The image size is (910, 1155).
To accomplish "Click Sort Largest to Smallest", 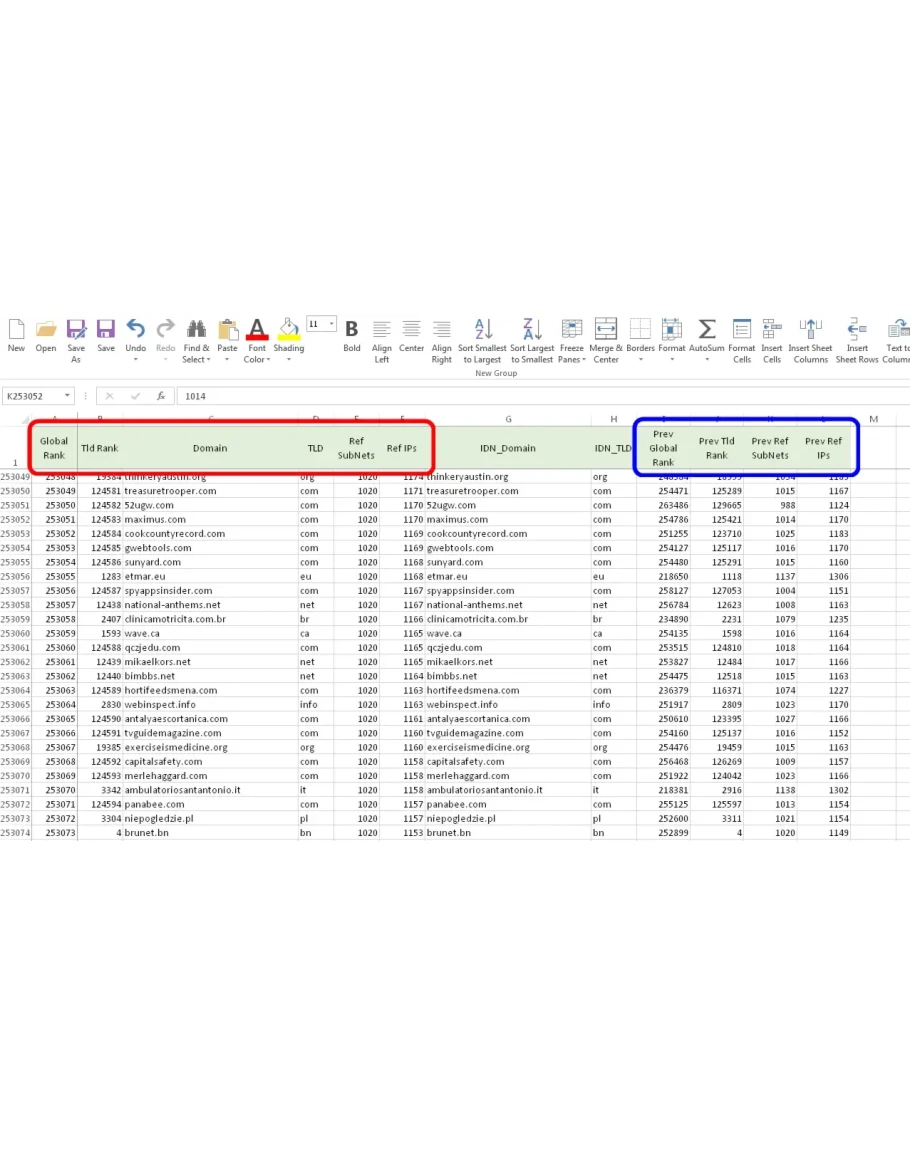I will pyautogui.click(x=532, y=329).
